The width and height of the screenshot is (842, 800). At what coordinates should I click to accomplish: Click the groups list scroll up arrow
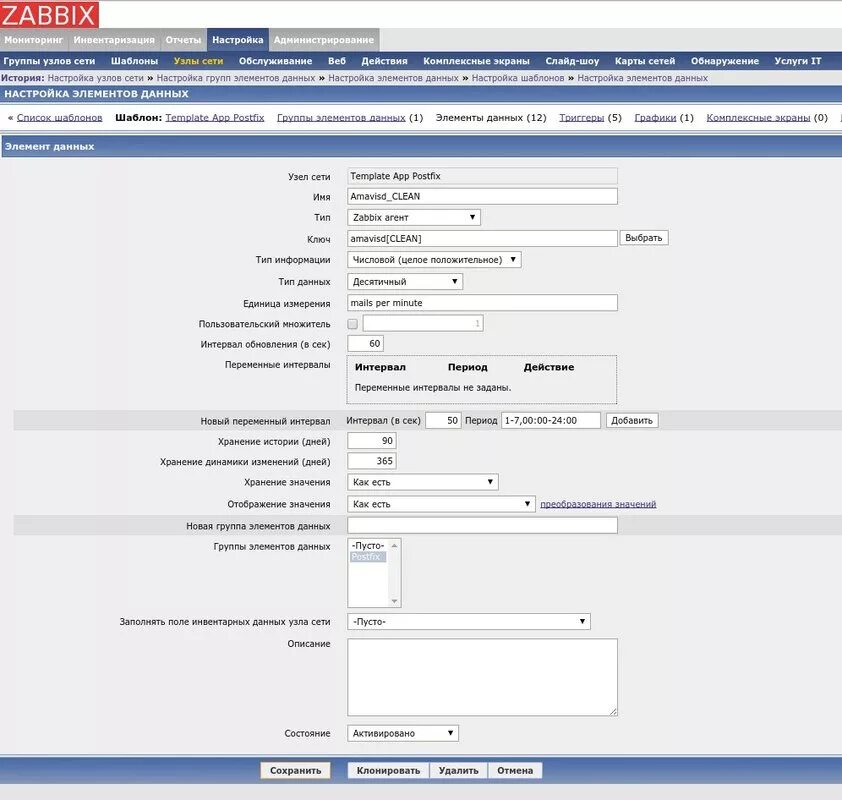(x=394, y=546)
